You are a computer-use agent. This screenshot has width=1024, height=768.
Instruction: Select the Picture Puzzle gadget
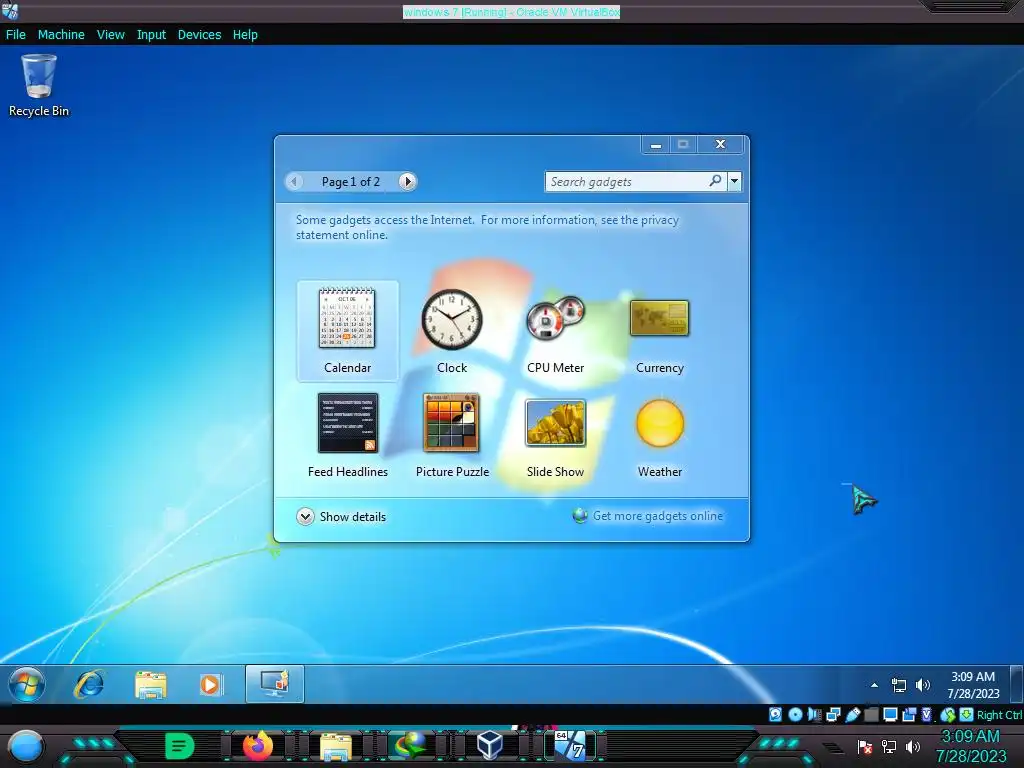[x=452, y=435]
